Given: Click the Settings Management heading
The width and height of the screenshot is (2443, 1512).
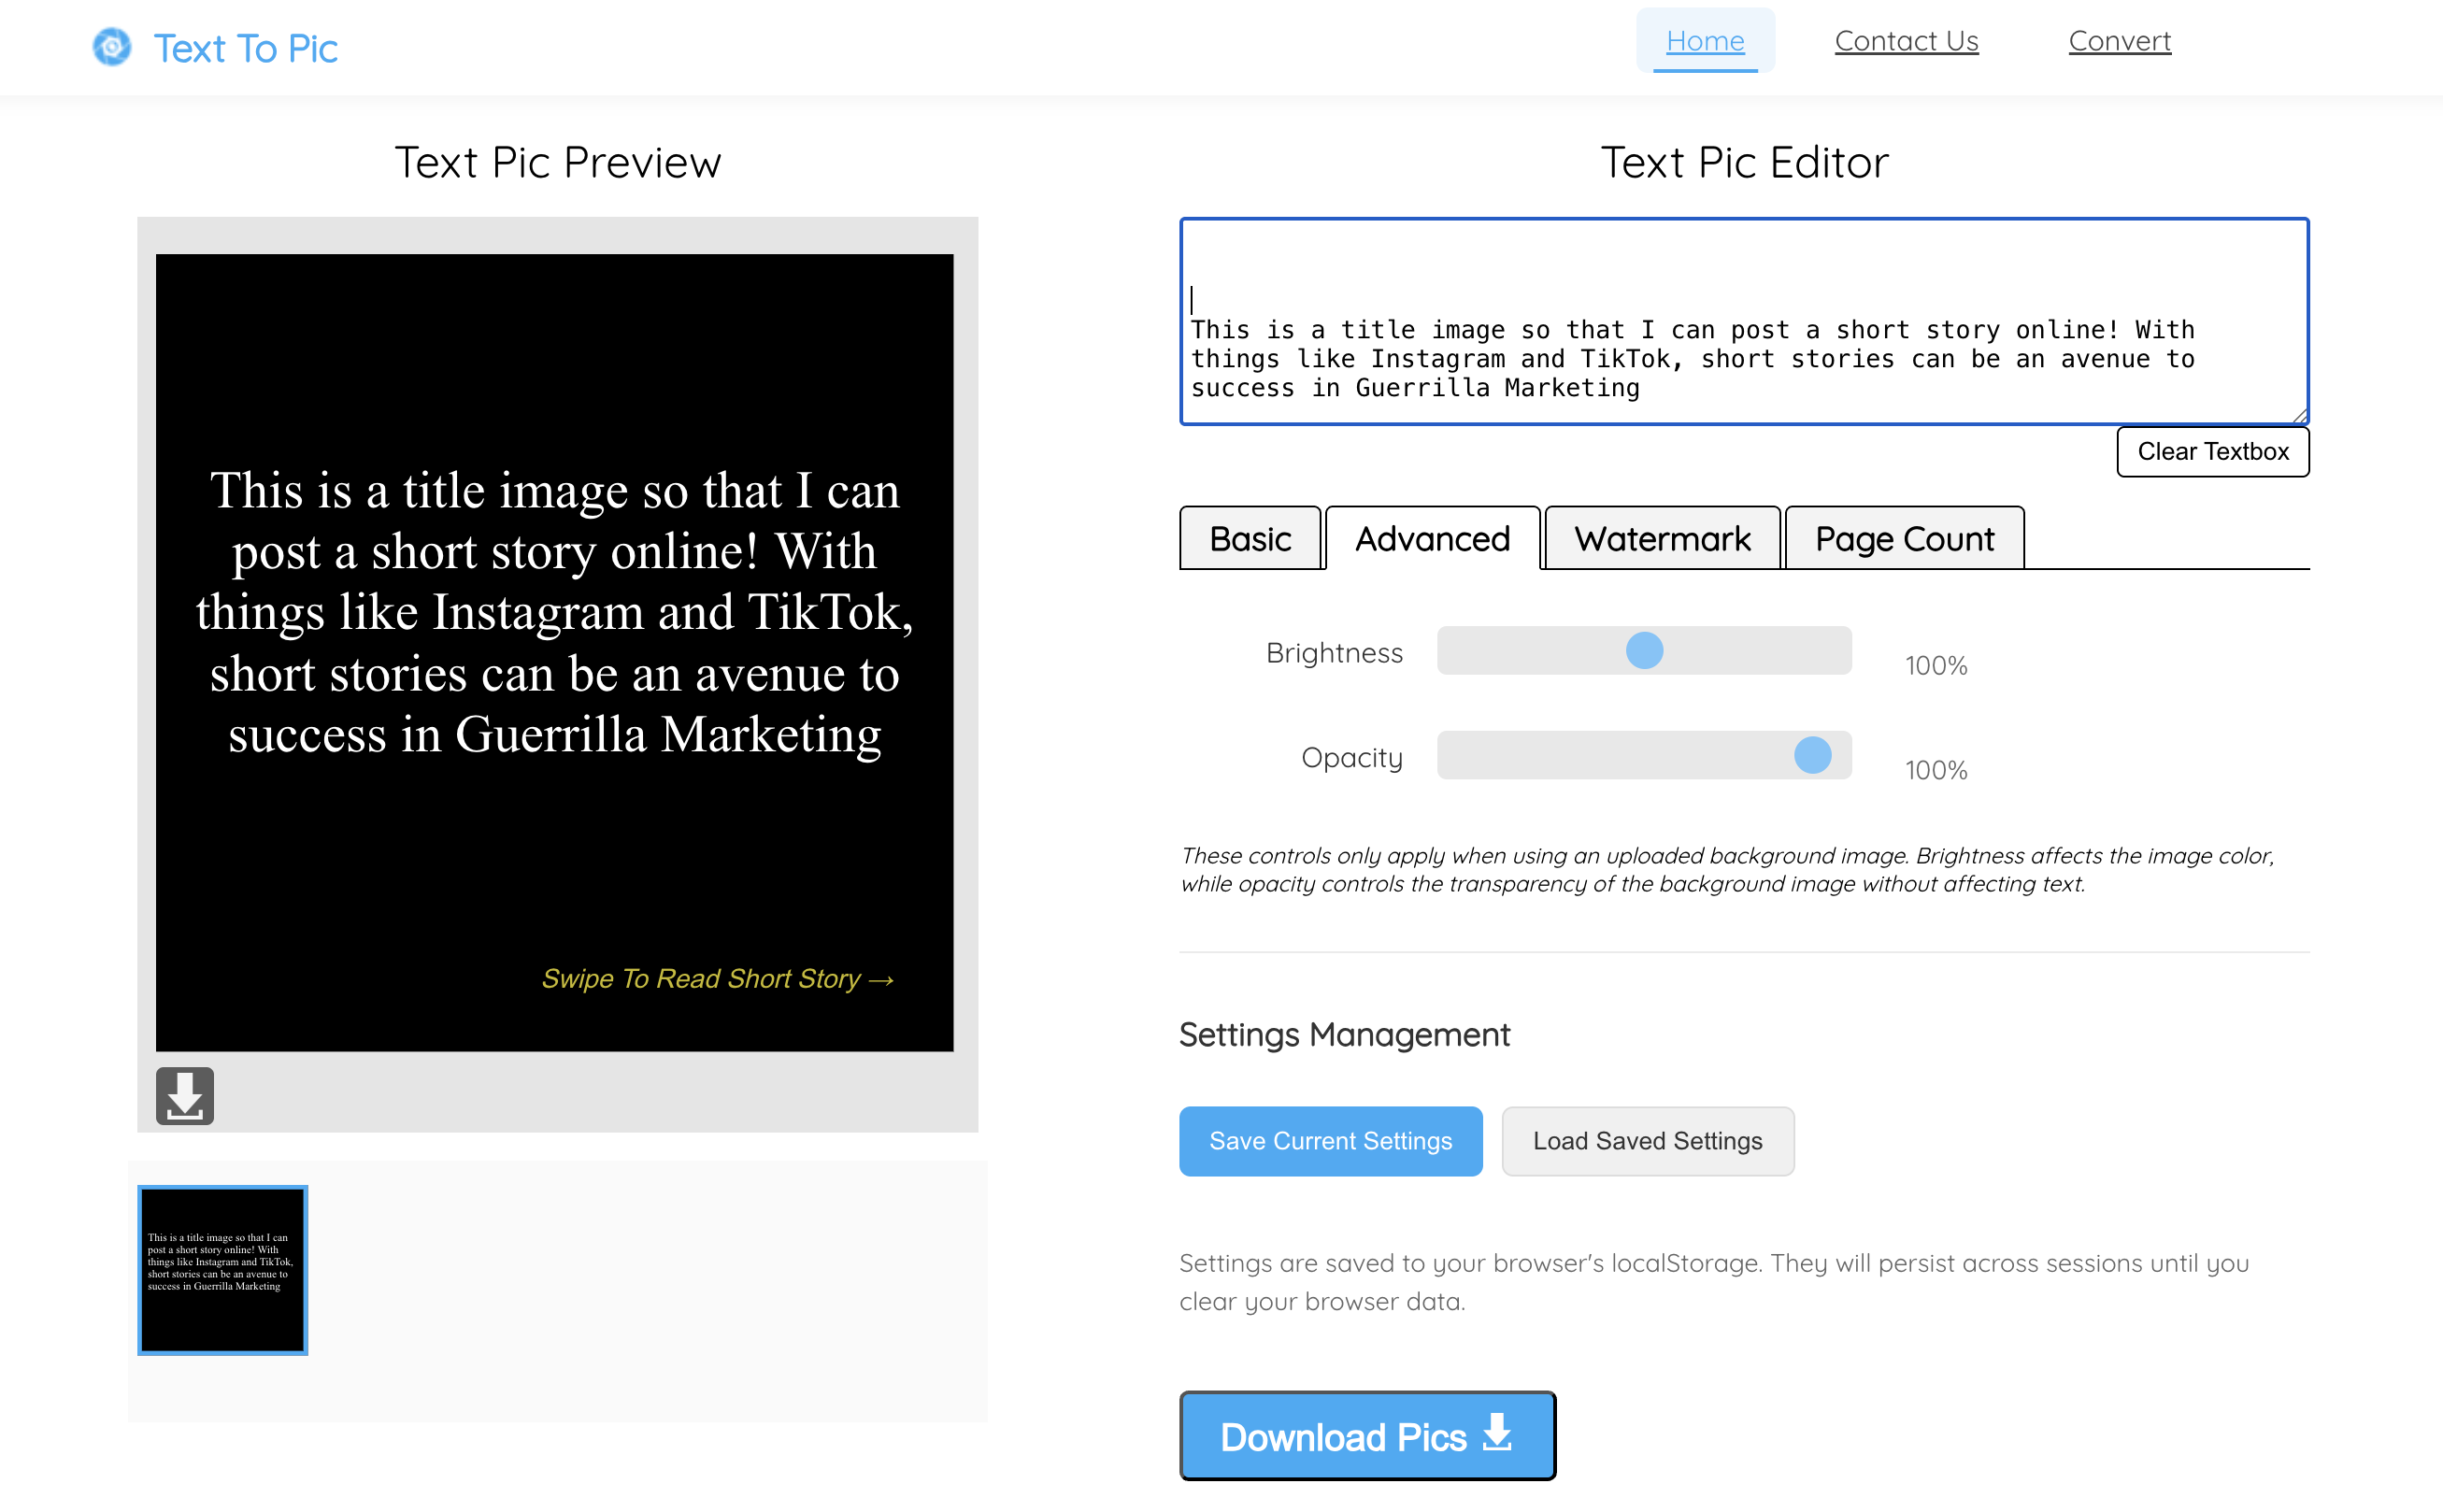Looking at the screenshot, I should coord(1344,1035).
